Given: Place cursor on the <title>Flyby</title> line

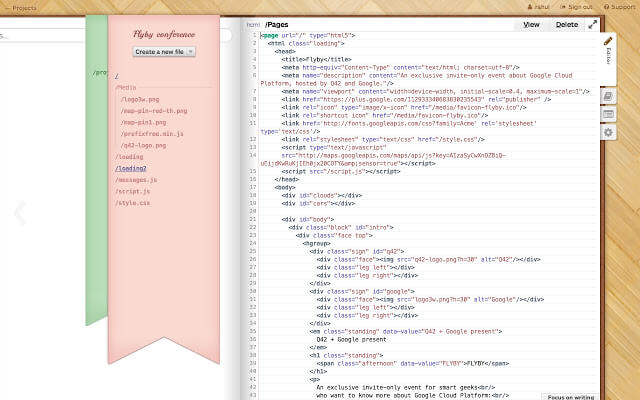Looking at the screenshot, I should (316, 60).
